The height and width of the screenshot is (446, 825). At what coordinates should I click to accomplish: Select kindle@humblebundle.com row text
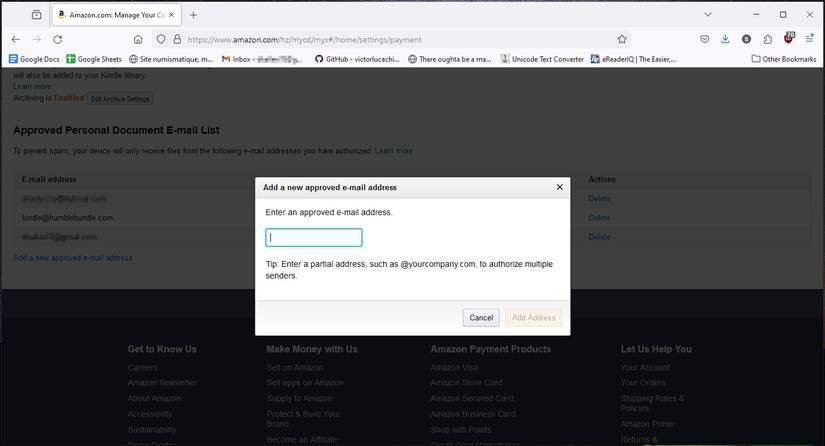click(67, 218)
